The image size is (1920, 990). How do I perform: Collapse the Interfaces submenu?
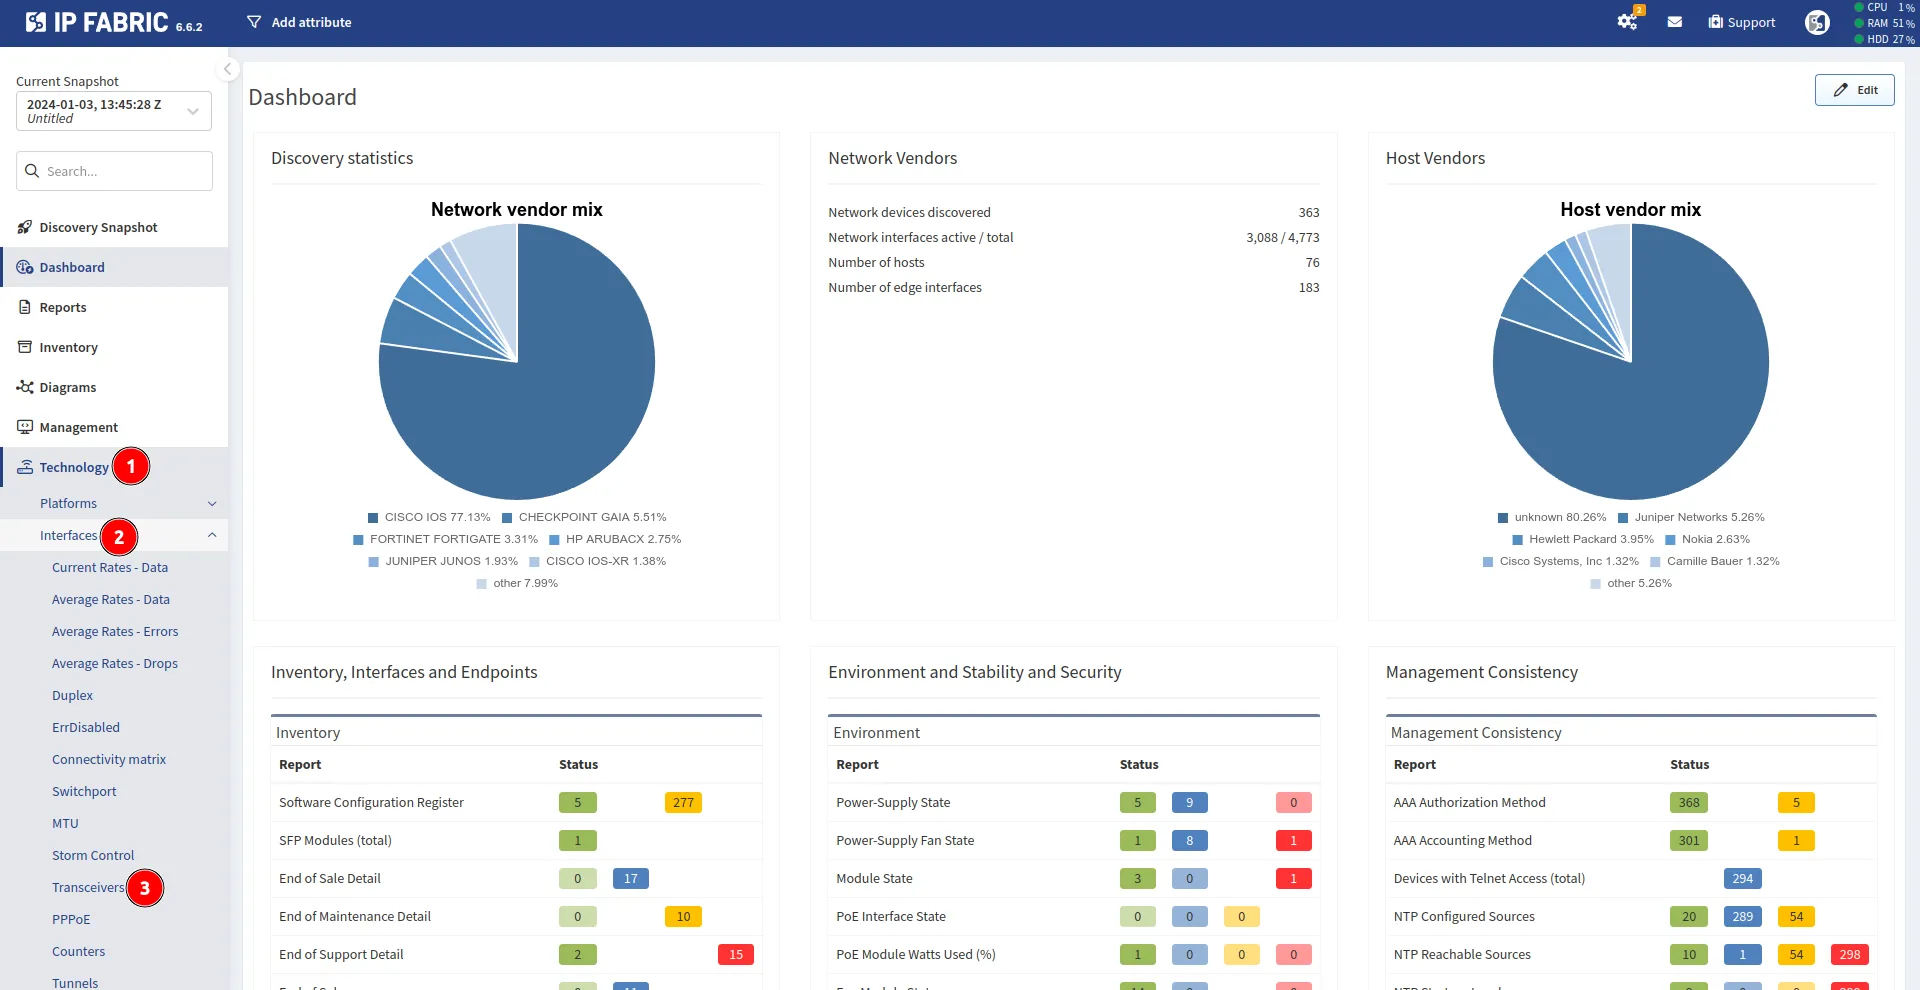click(x=212, y=535)
